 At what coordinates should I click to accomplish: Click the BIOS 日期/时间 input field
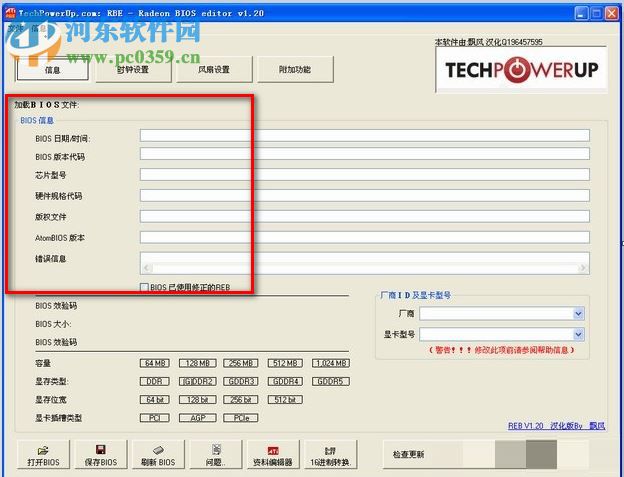(365, 135)
